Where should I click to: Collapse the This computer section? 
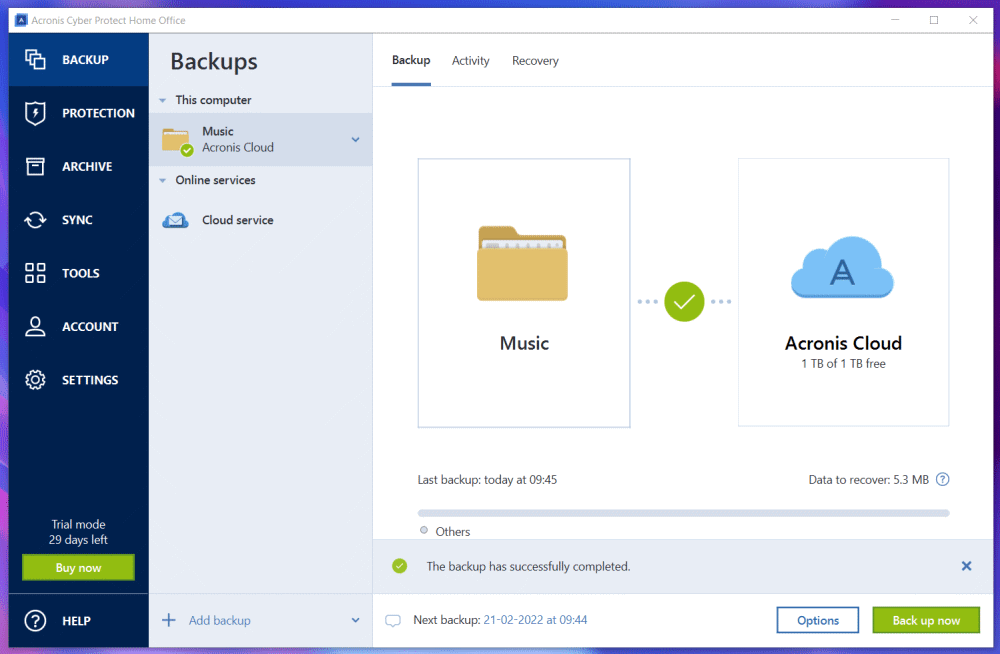163,100
